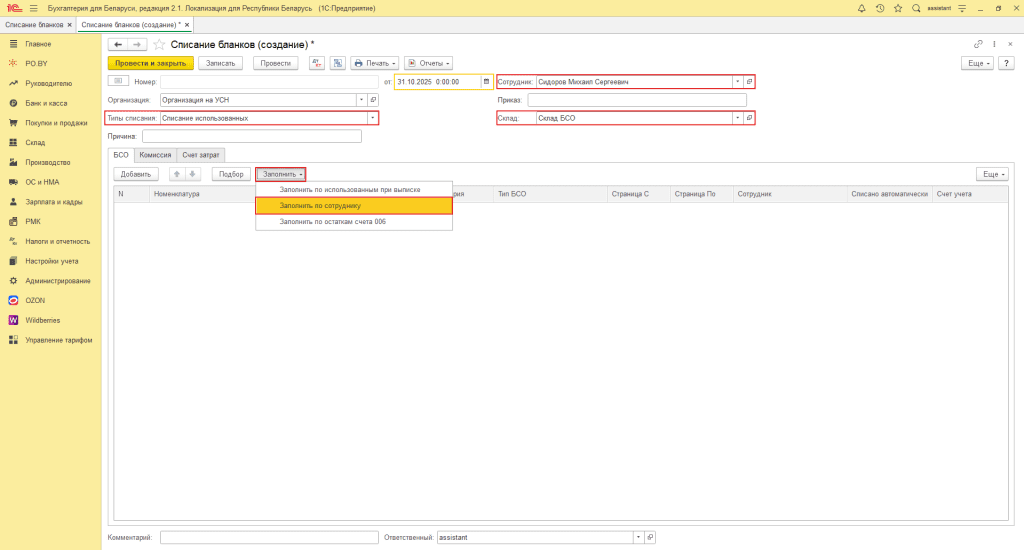The width and height of the screenshot is (1024, 550).
Task: Open calendar picker for date field
Action: point(487,82)
